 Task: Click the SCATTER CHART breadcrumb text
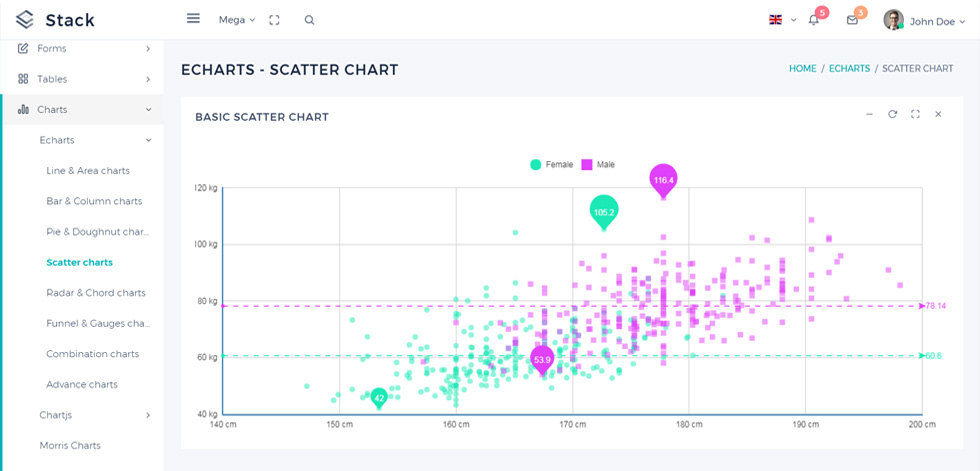(918, 69)
